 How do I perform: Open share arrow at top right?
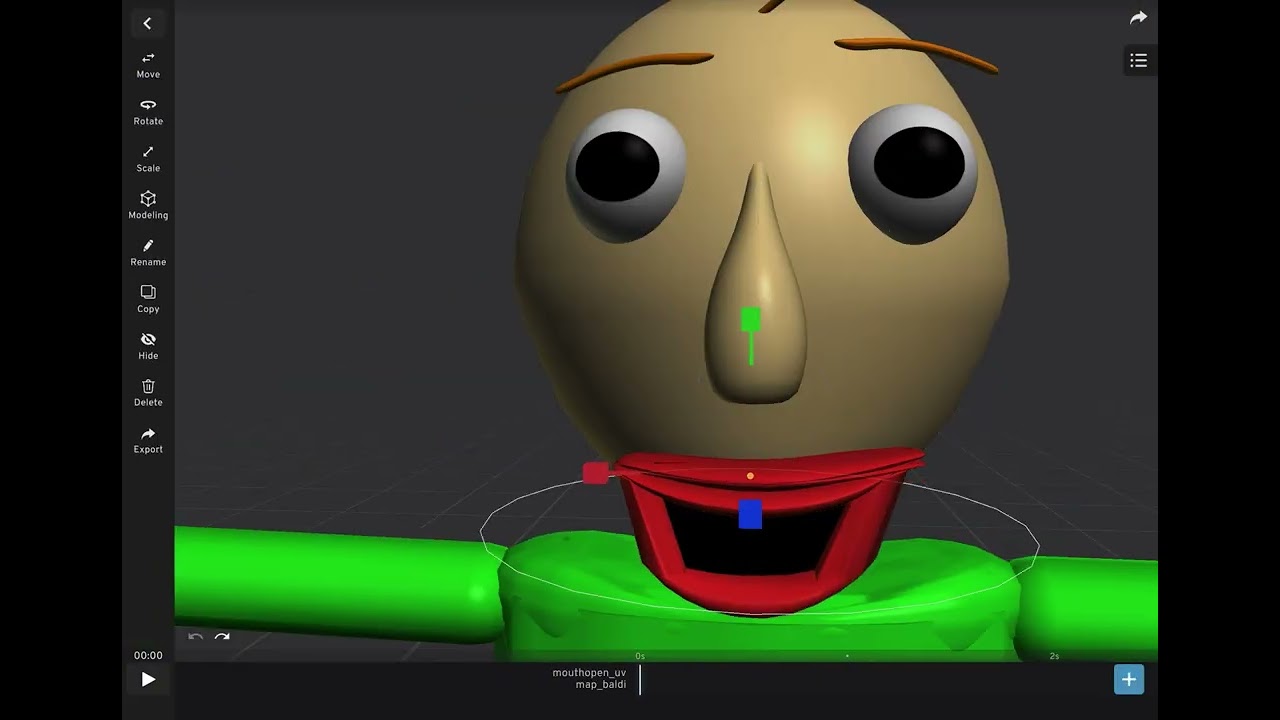tap(1138, 18)
